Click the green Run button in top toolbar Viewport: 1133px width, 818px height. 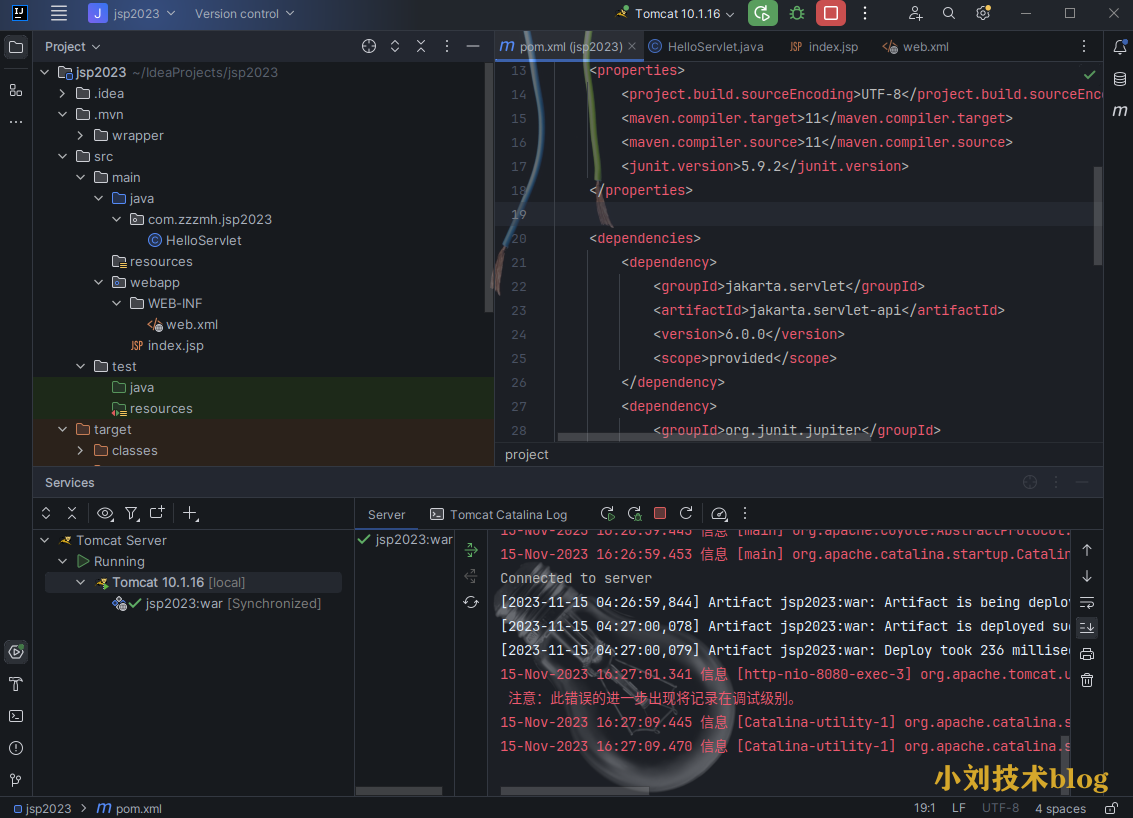click(762, 14)
